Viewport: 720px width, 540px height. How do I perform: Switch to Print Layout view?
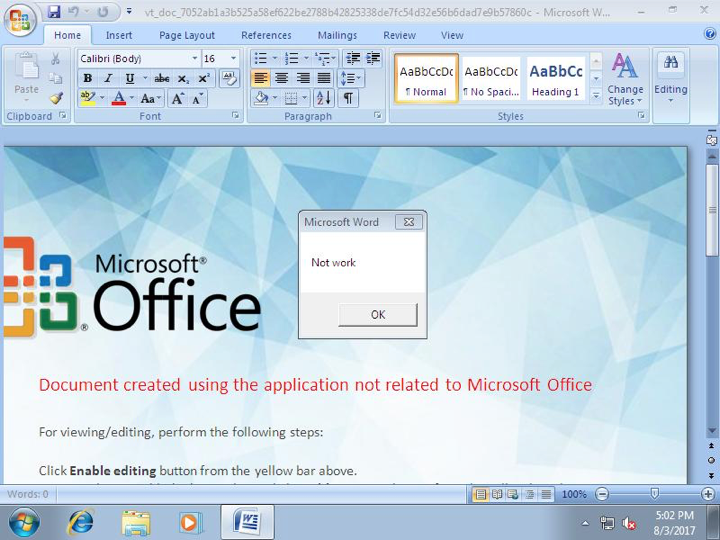coord(481,494)
